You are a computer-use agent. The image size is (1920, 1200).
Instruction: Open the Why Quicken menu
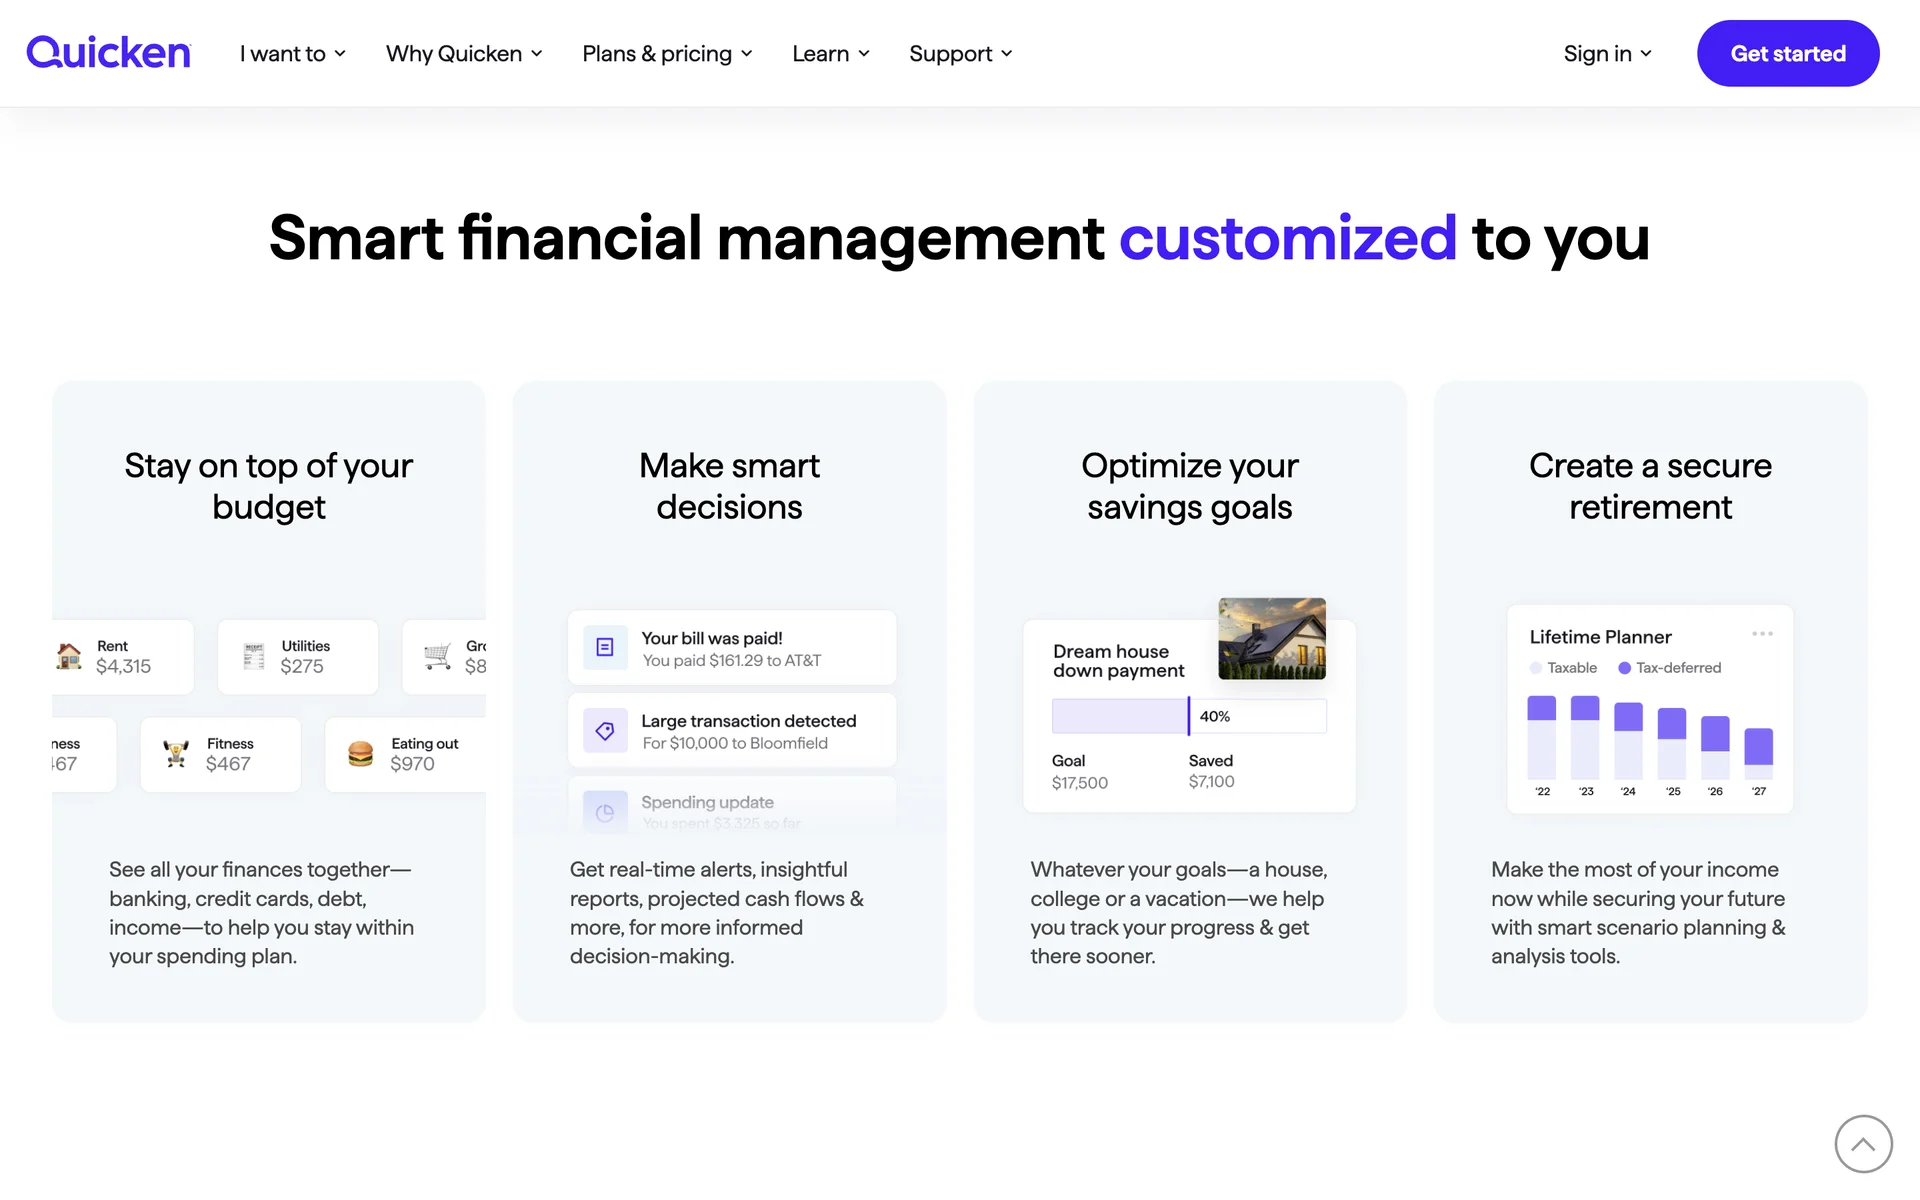464,54
